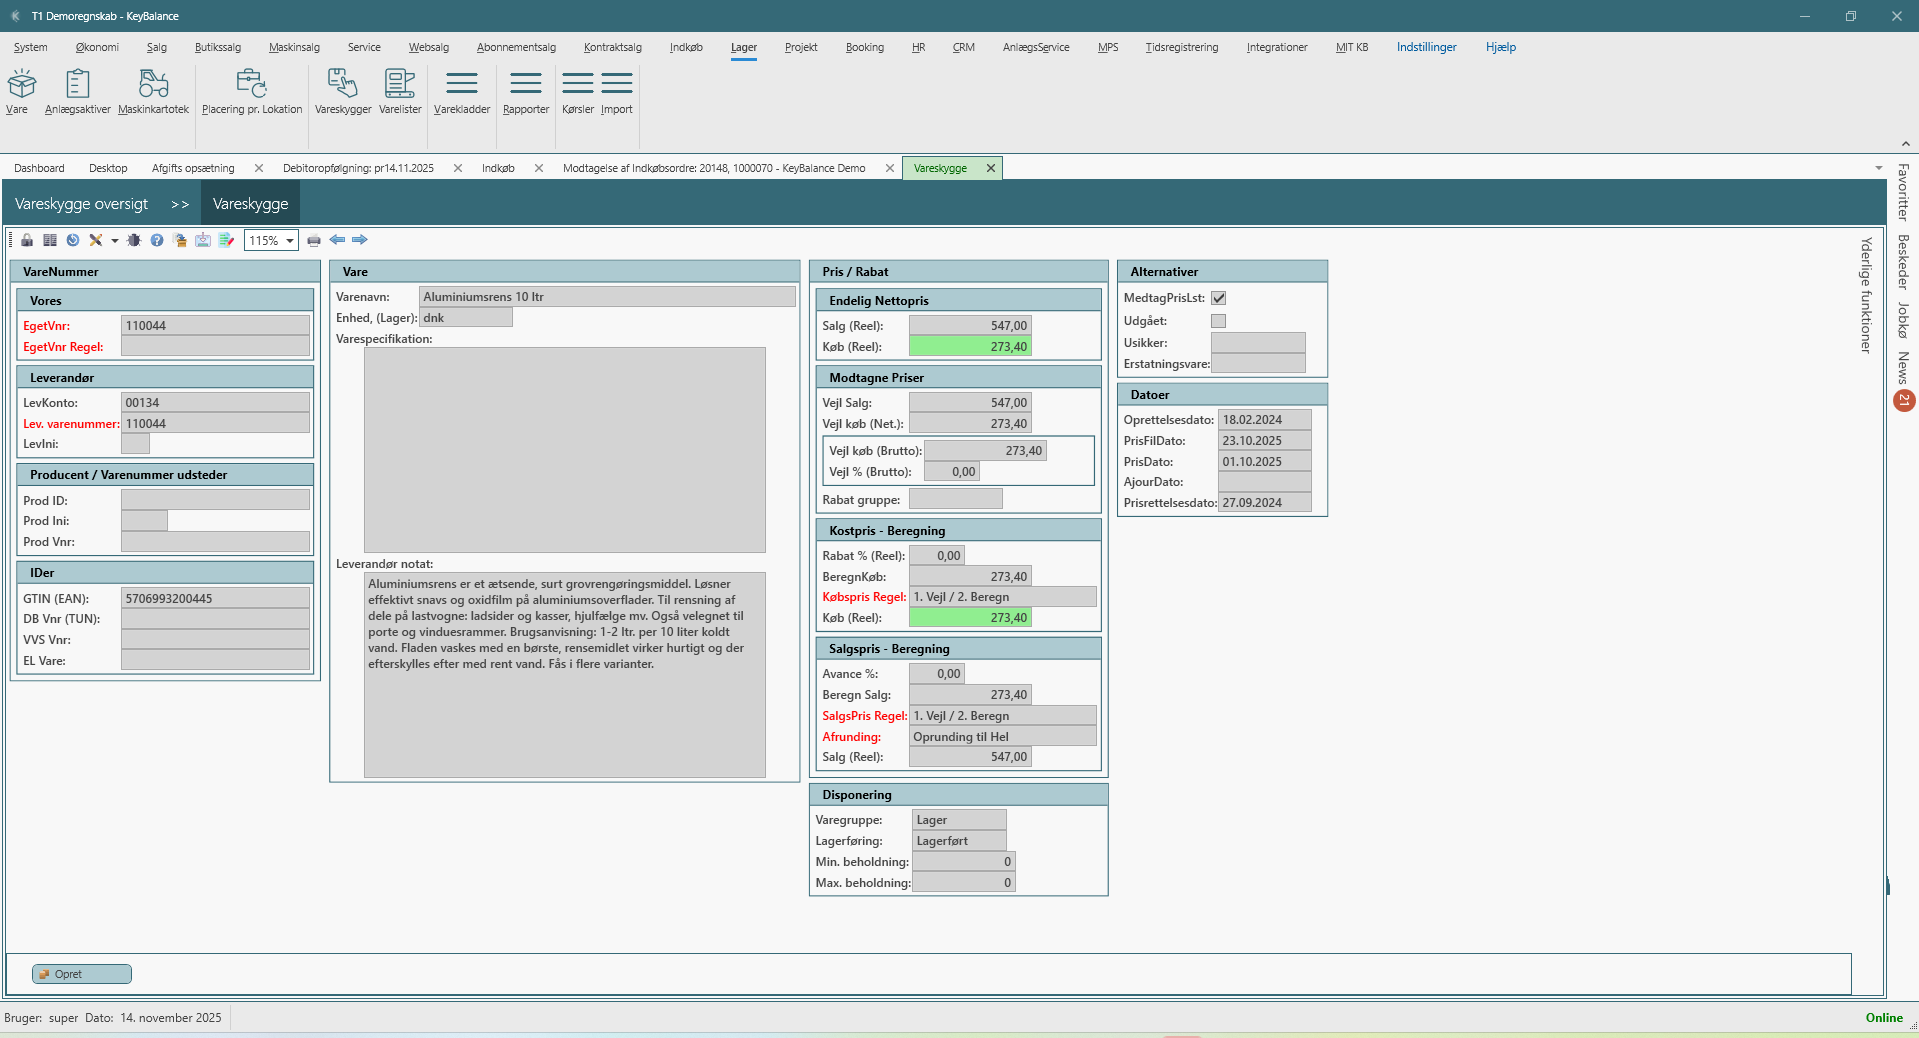
Task: Click the Anlægsaktiver ribbon icon
Action: point(77,92)
